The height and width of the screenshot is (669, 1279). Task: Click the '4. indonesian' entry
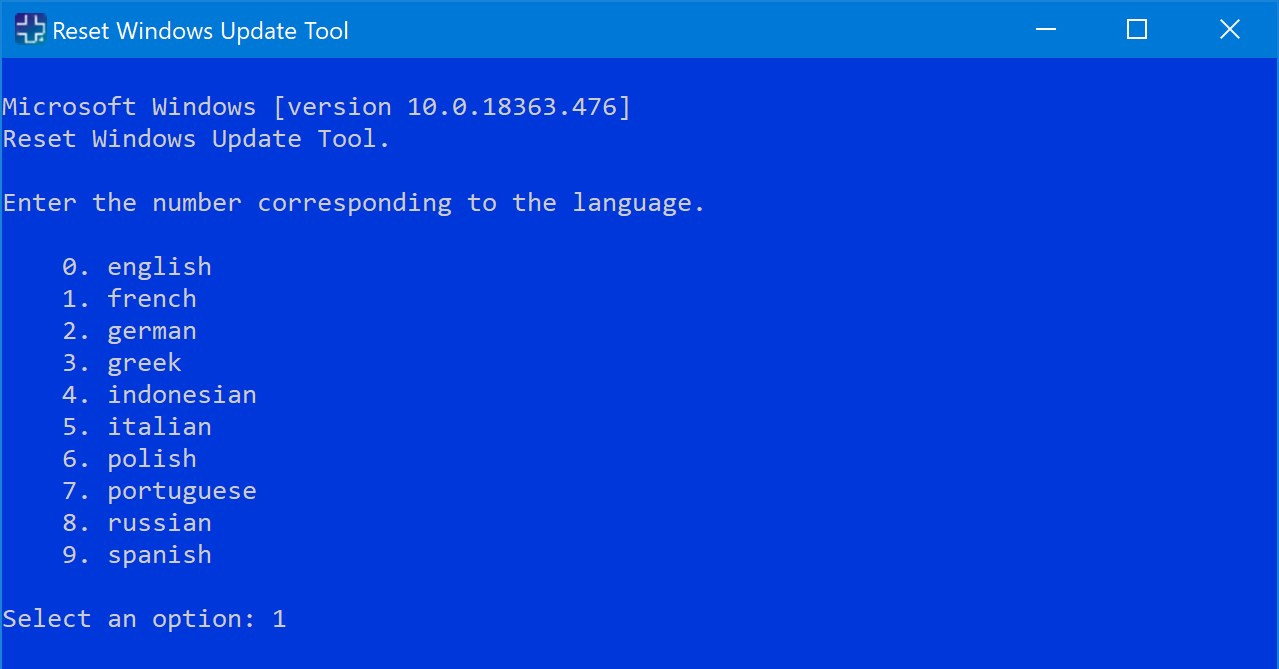tap(159, 395)
